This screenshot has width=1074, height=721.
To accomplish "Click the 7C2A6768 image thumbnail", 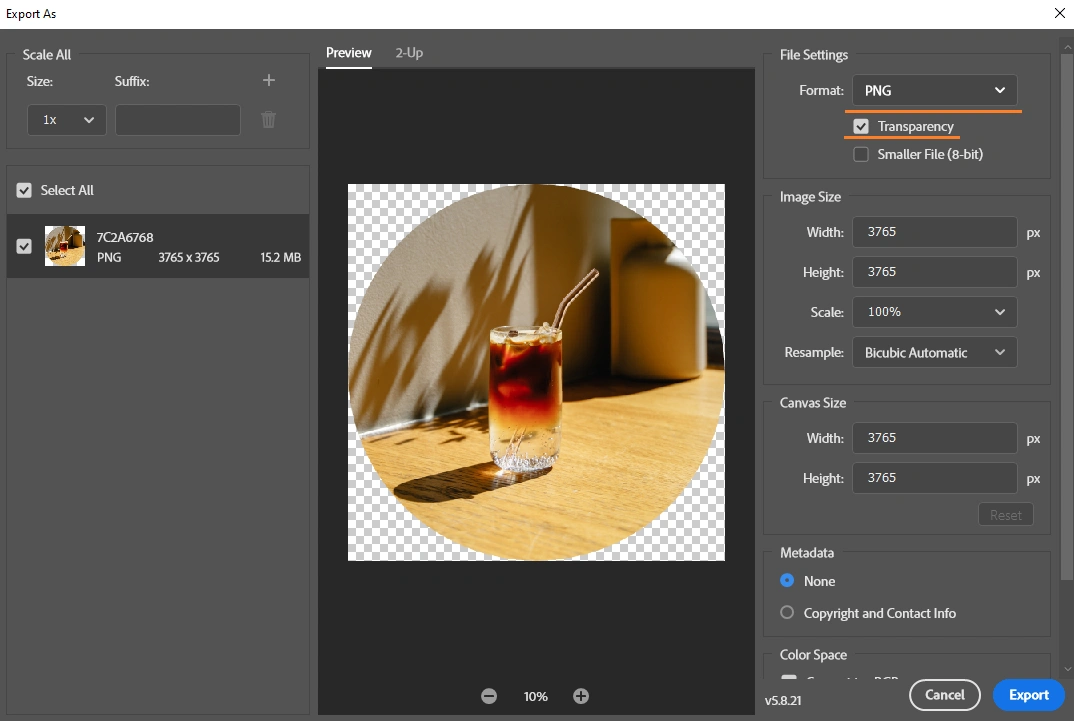I will pos(64,245).
